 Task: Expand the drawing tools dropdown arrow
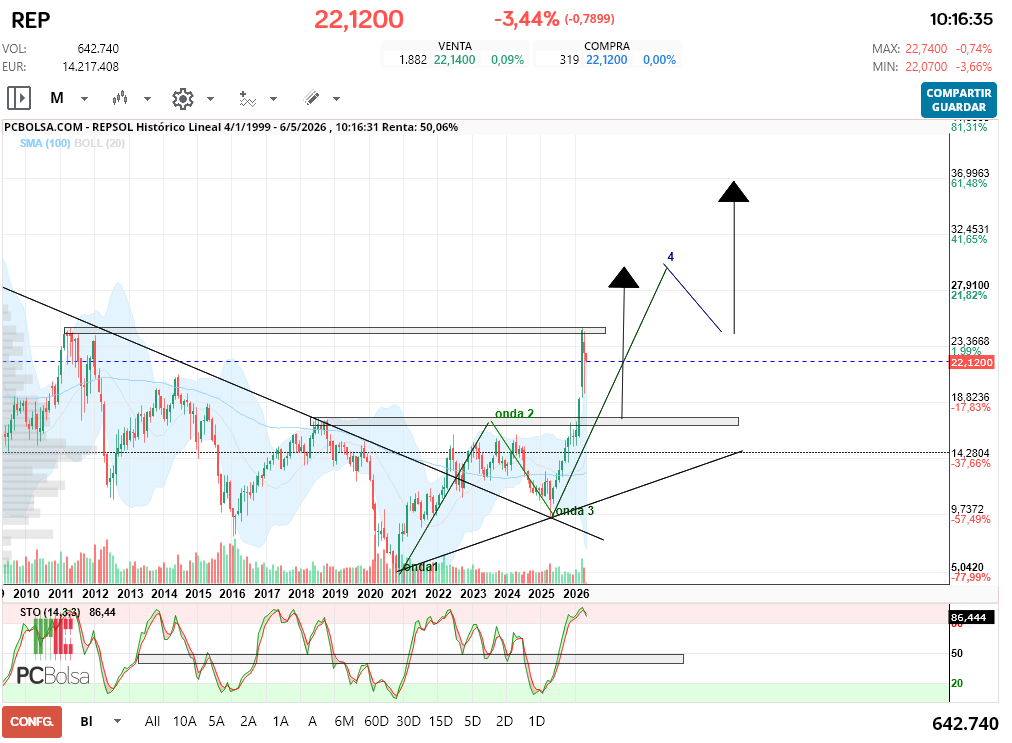[336, 99]
